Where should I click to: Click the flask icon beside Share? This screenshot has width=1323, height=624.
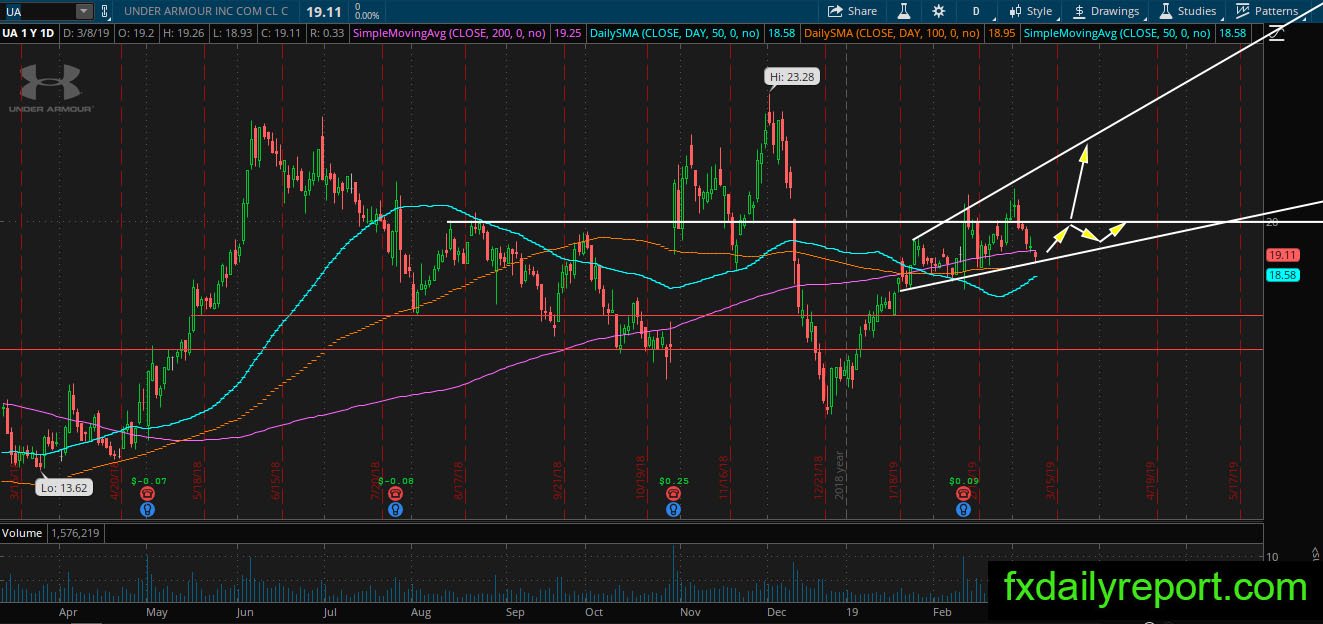tap(903, 11)
